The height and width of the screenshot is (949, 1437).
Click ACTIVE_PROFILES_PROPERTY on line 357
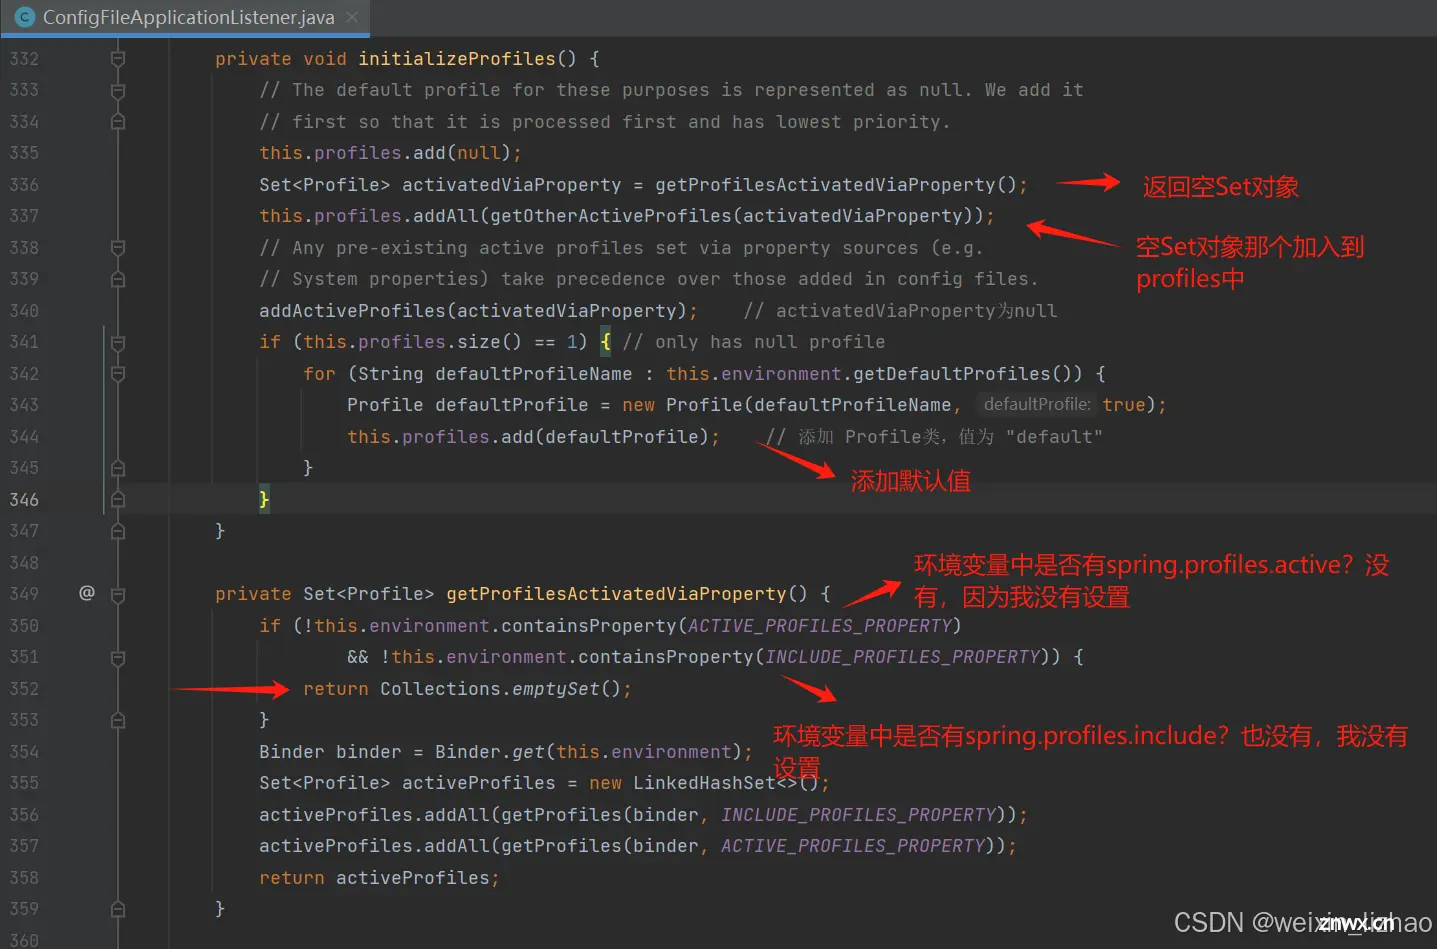(x=853, y=846)
